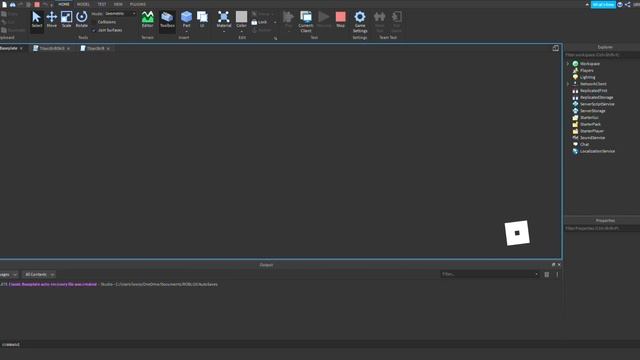This screenshot has width=640, height=360.
Task: Click the share icon at top right
Action: (628, 4)
